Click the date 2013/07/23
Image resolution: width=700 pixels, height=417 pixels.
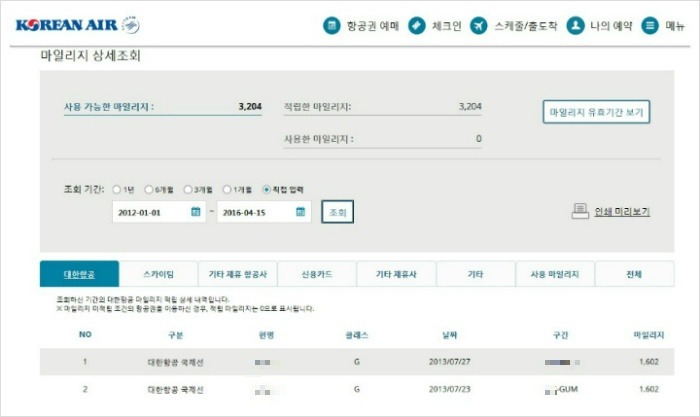[450, 389]
